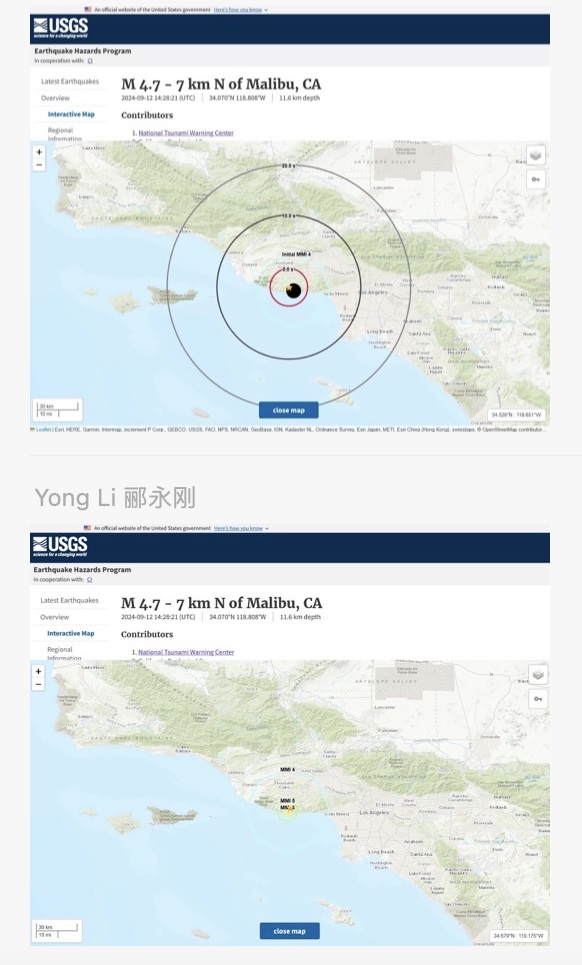The height and width of the screenshot is (965, 582).
Task: Open Latest Earthquakes in top sidebar
Action: coord(70,81)
